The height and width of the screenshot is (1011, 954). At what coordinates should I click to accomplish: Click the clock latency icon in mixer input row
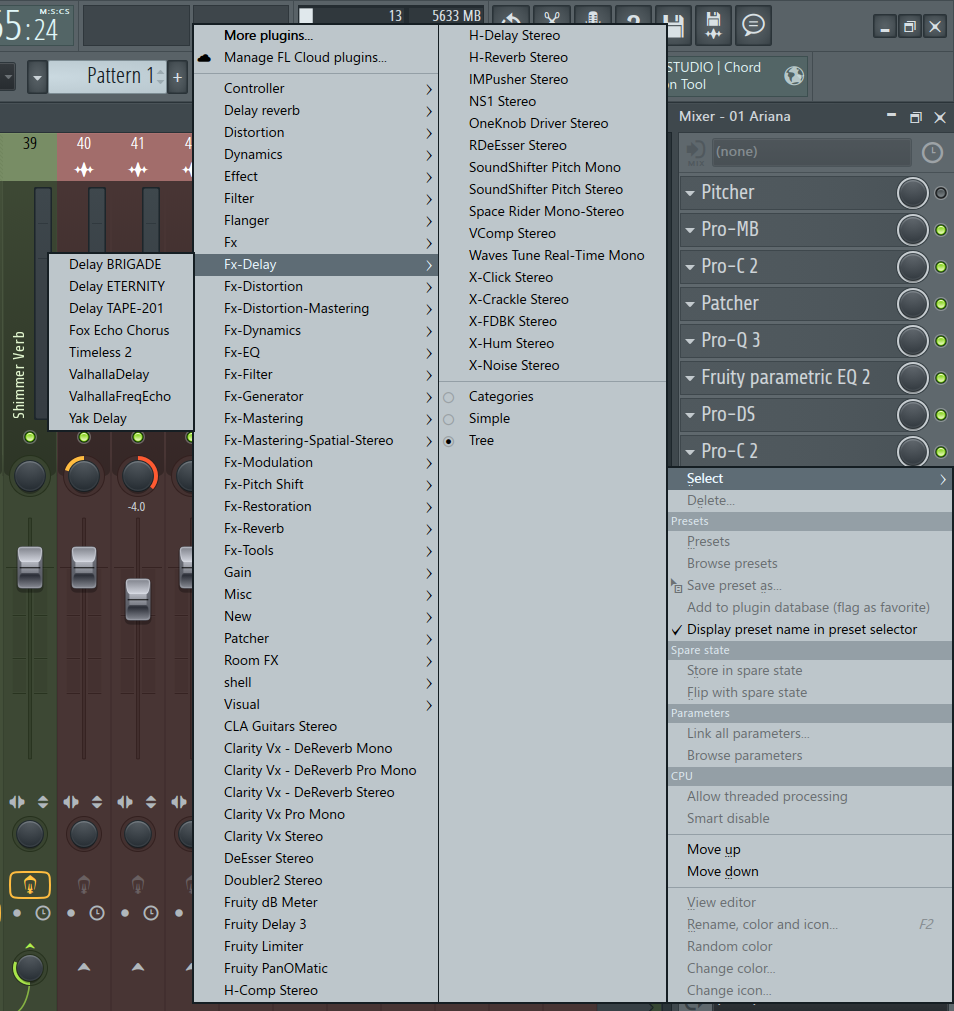(931, 152)
